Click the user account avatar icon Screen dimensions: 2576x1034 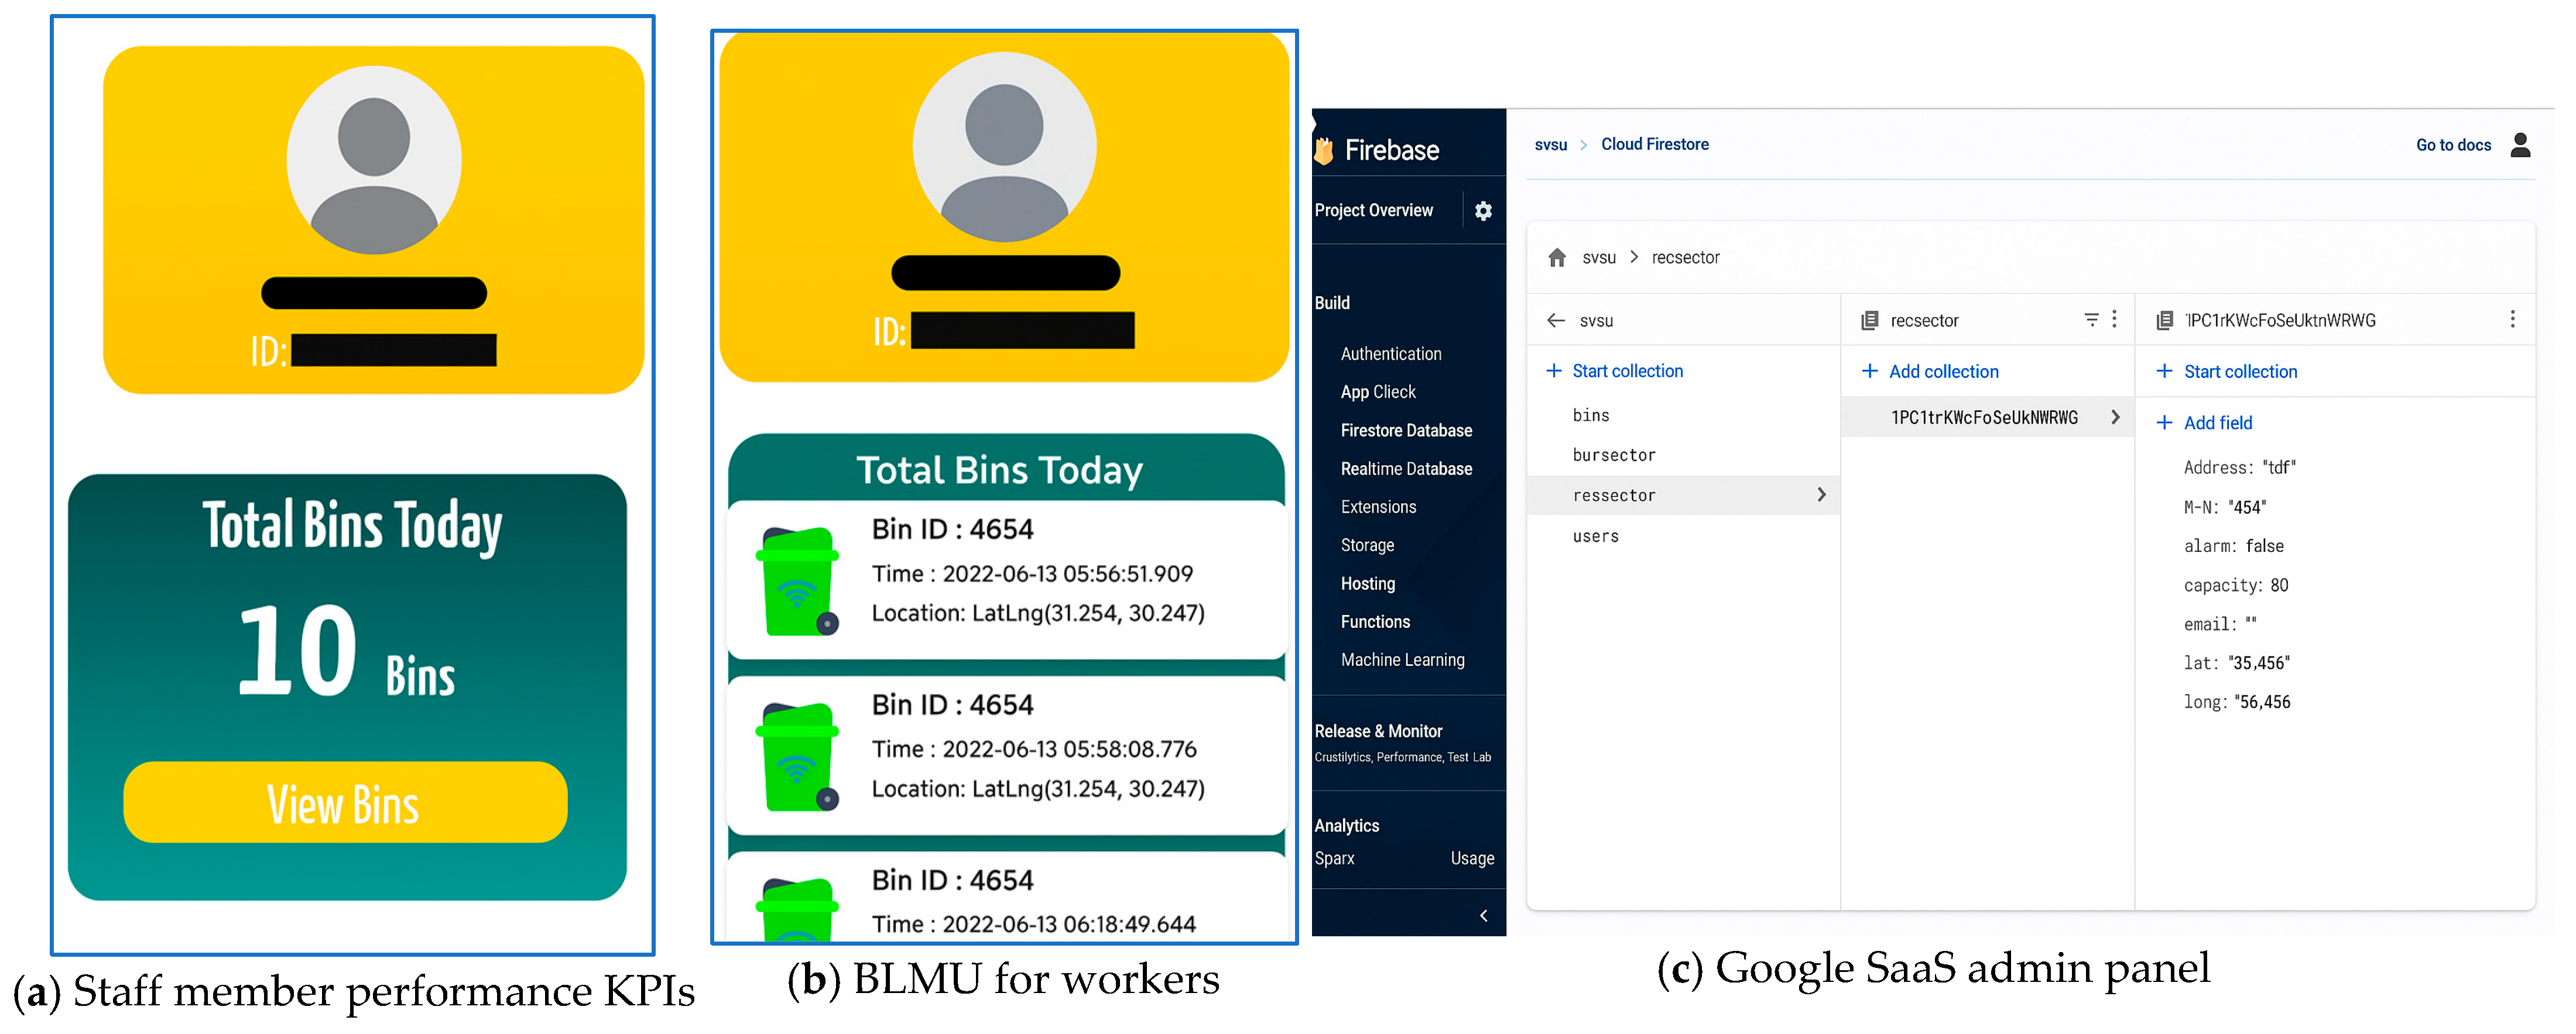pyautogui.click(x=2520, y=146)
